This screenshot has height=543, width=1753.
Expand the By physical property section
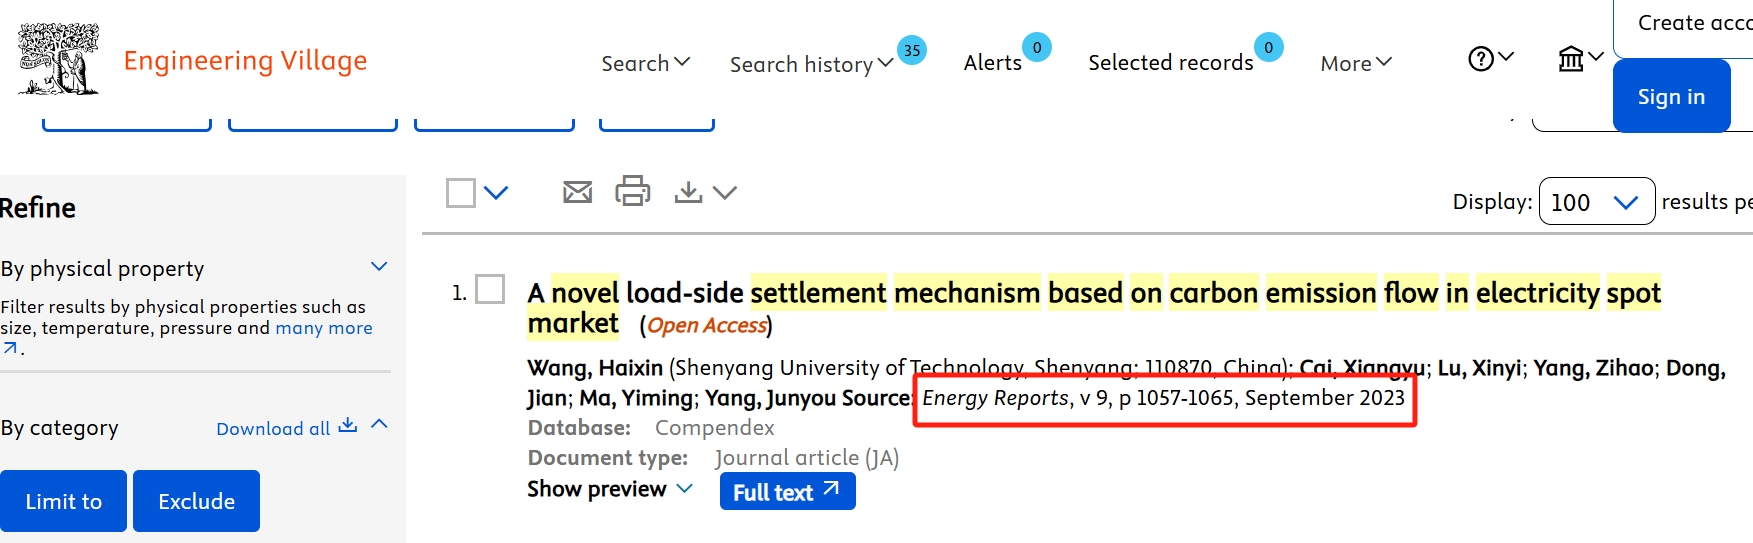(379, 267)
